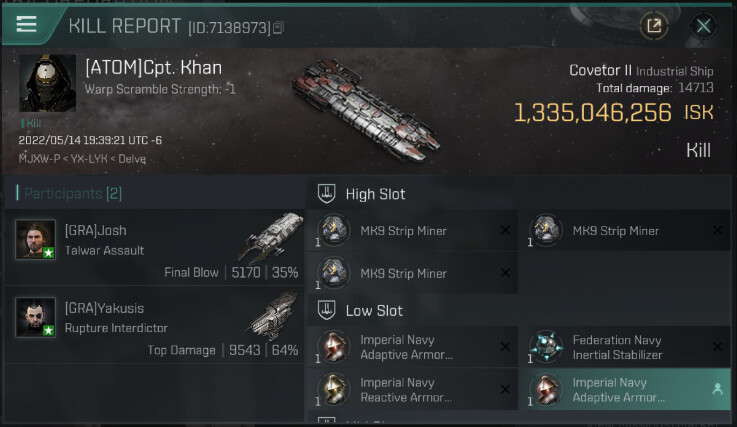Select the Federation Navy Inertial Stabilizer module
This screenshot has height=427, width=737.
(618, 347)
